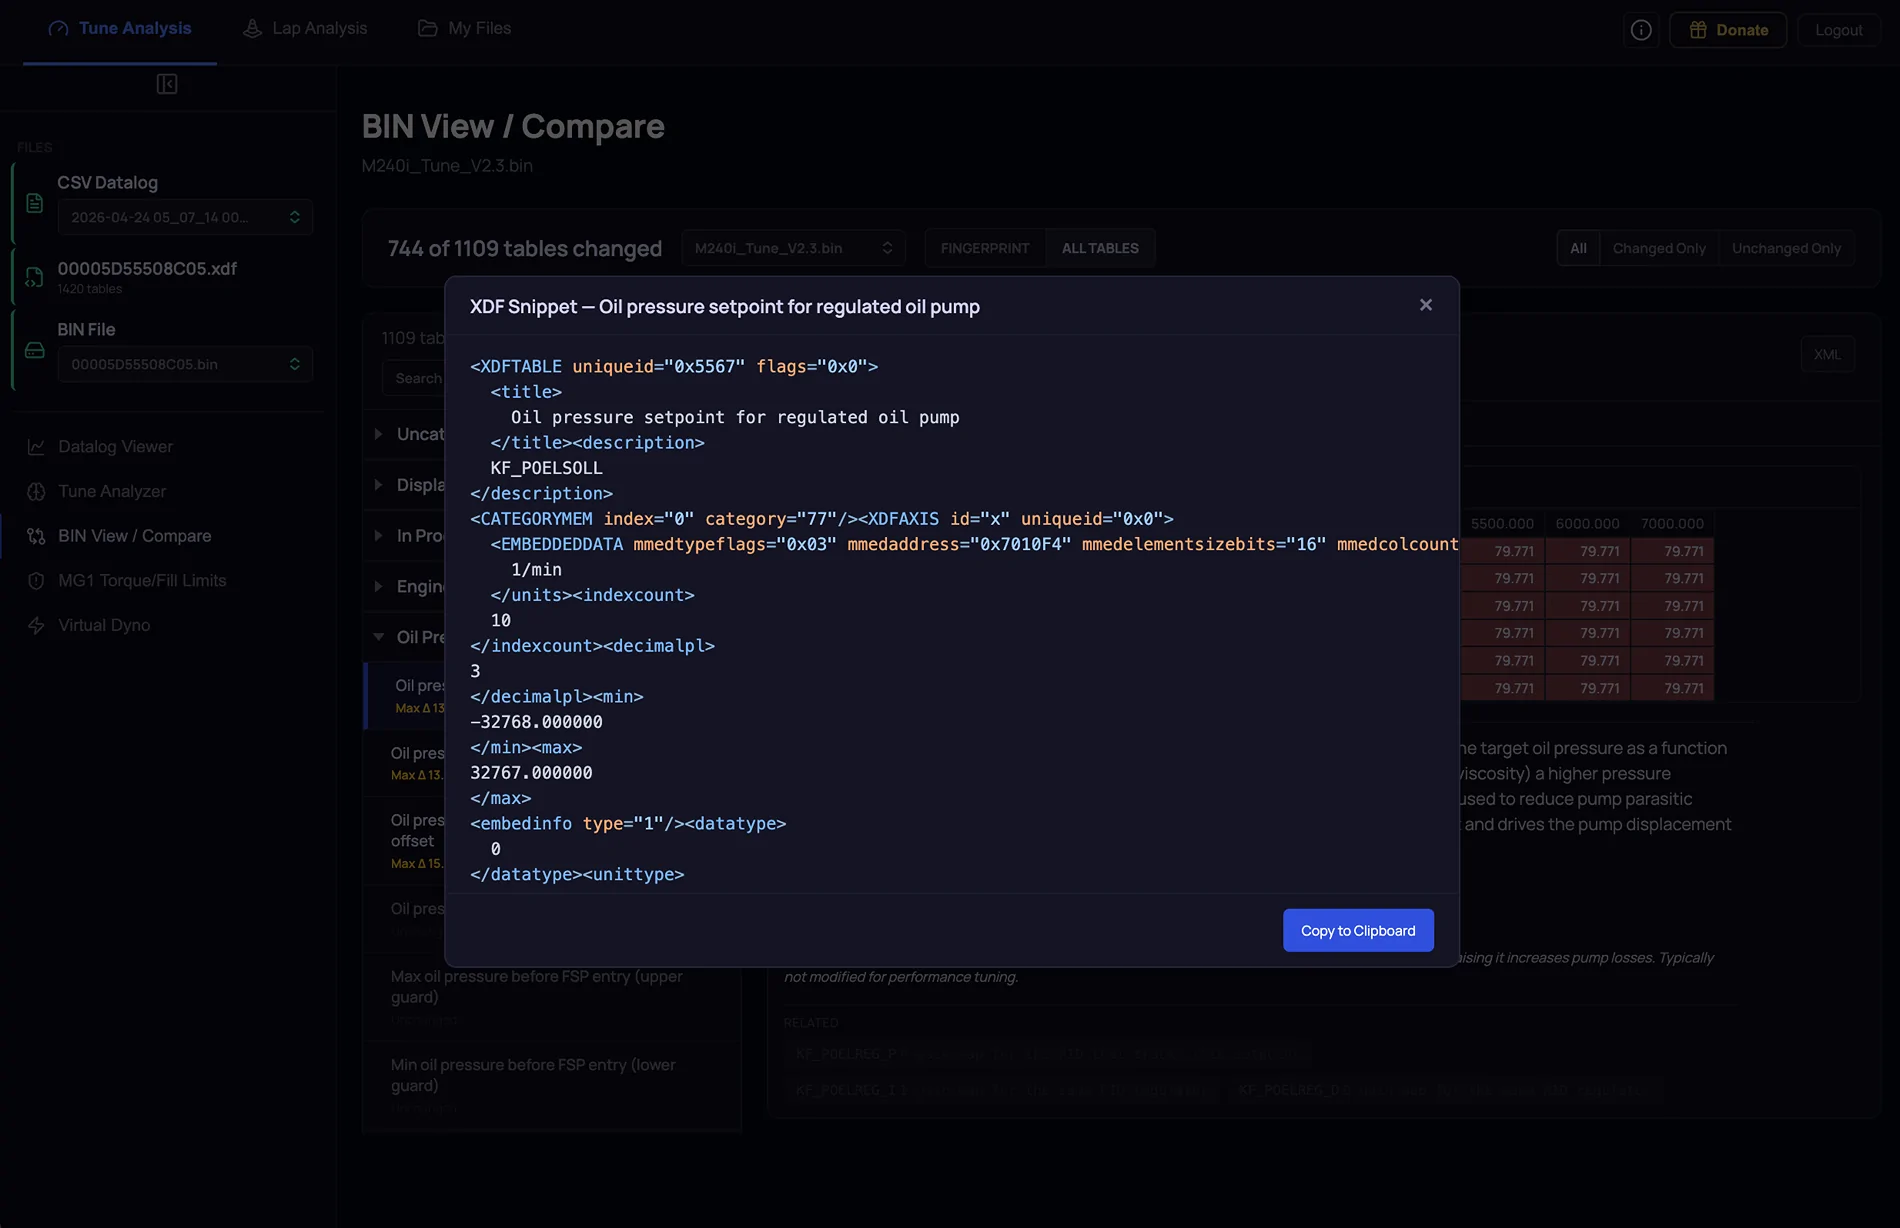Click the Donate button
This screenshot has width=1900, height=1228.
pos(1728,30)
